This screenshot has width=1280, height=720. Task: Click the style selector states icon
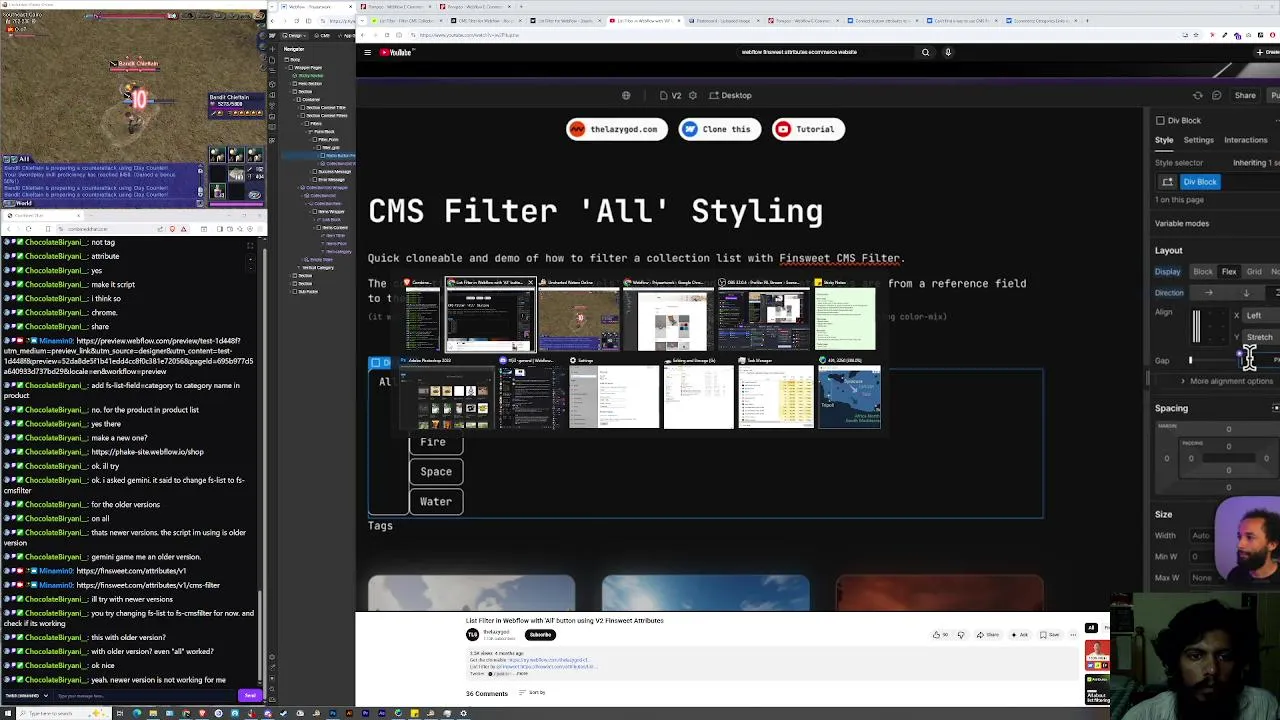[x=1167, y=182]
